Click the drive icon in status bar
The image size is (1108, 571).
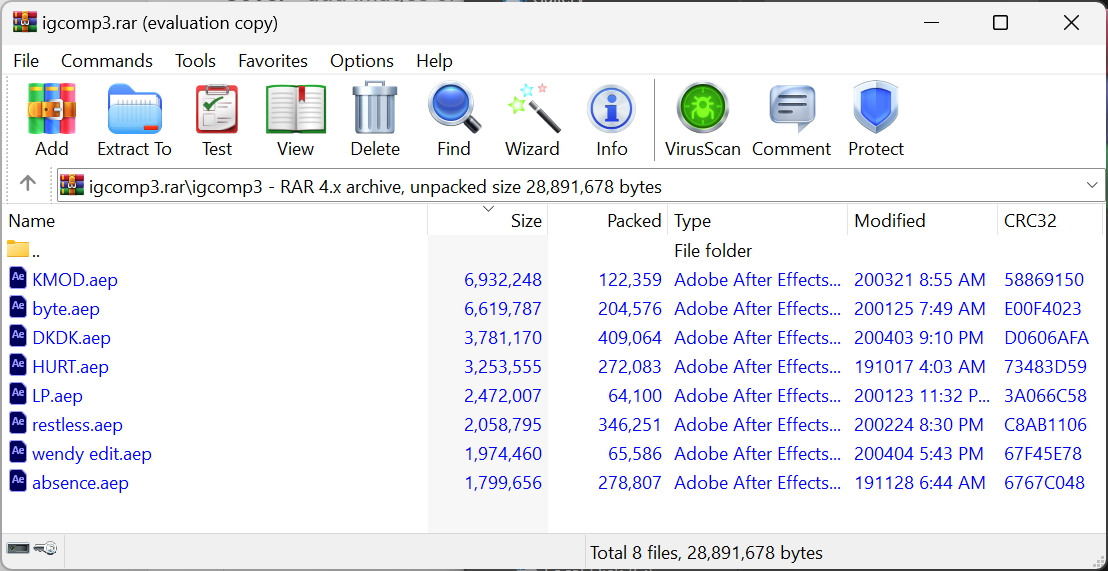[17, 548]
